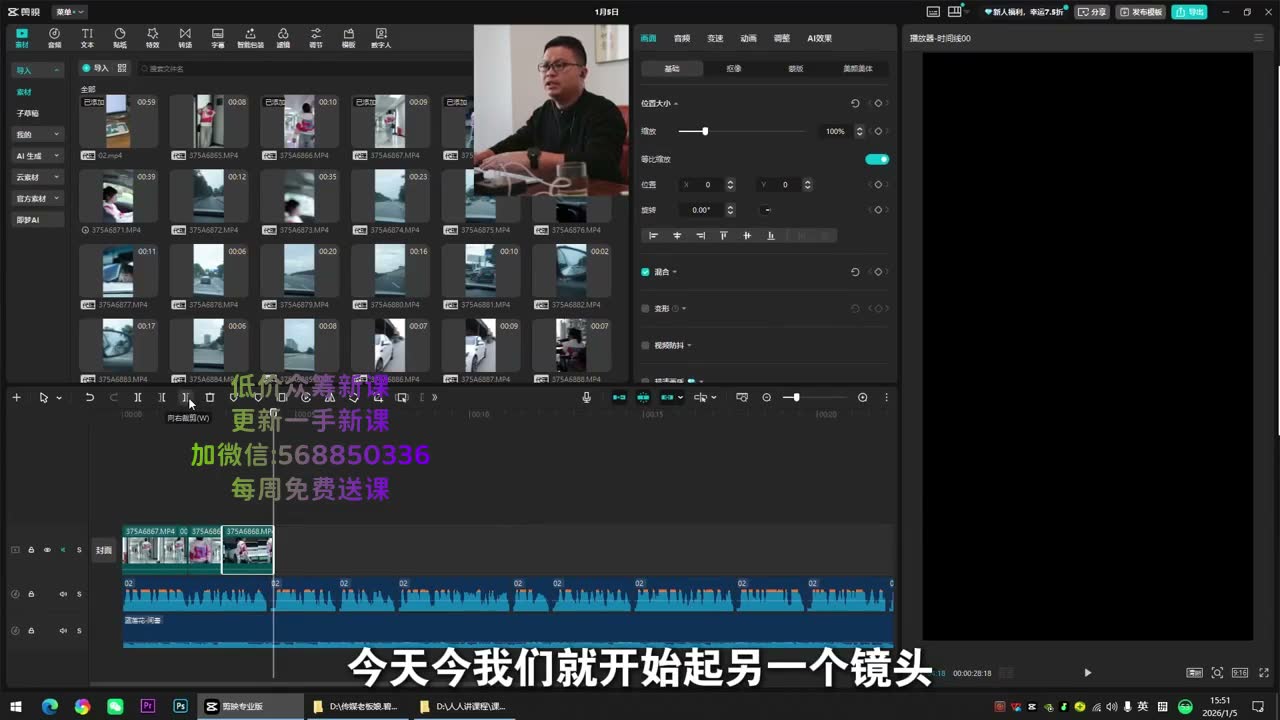The height and width of the screenshot is (720, 1280).
Task: Toggle the 等比缩放 uniform scale switch
Action: point(877,159)
